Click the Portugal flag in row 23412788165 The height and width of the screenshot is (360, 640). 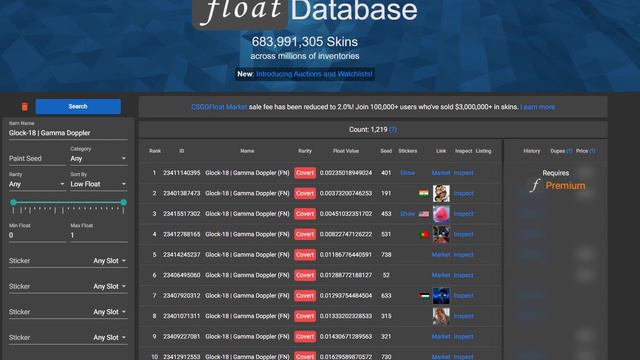[x=424, y=234]
